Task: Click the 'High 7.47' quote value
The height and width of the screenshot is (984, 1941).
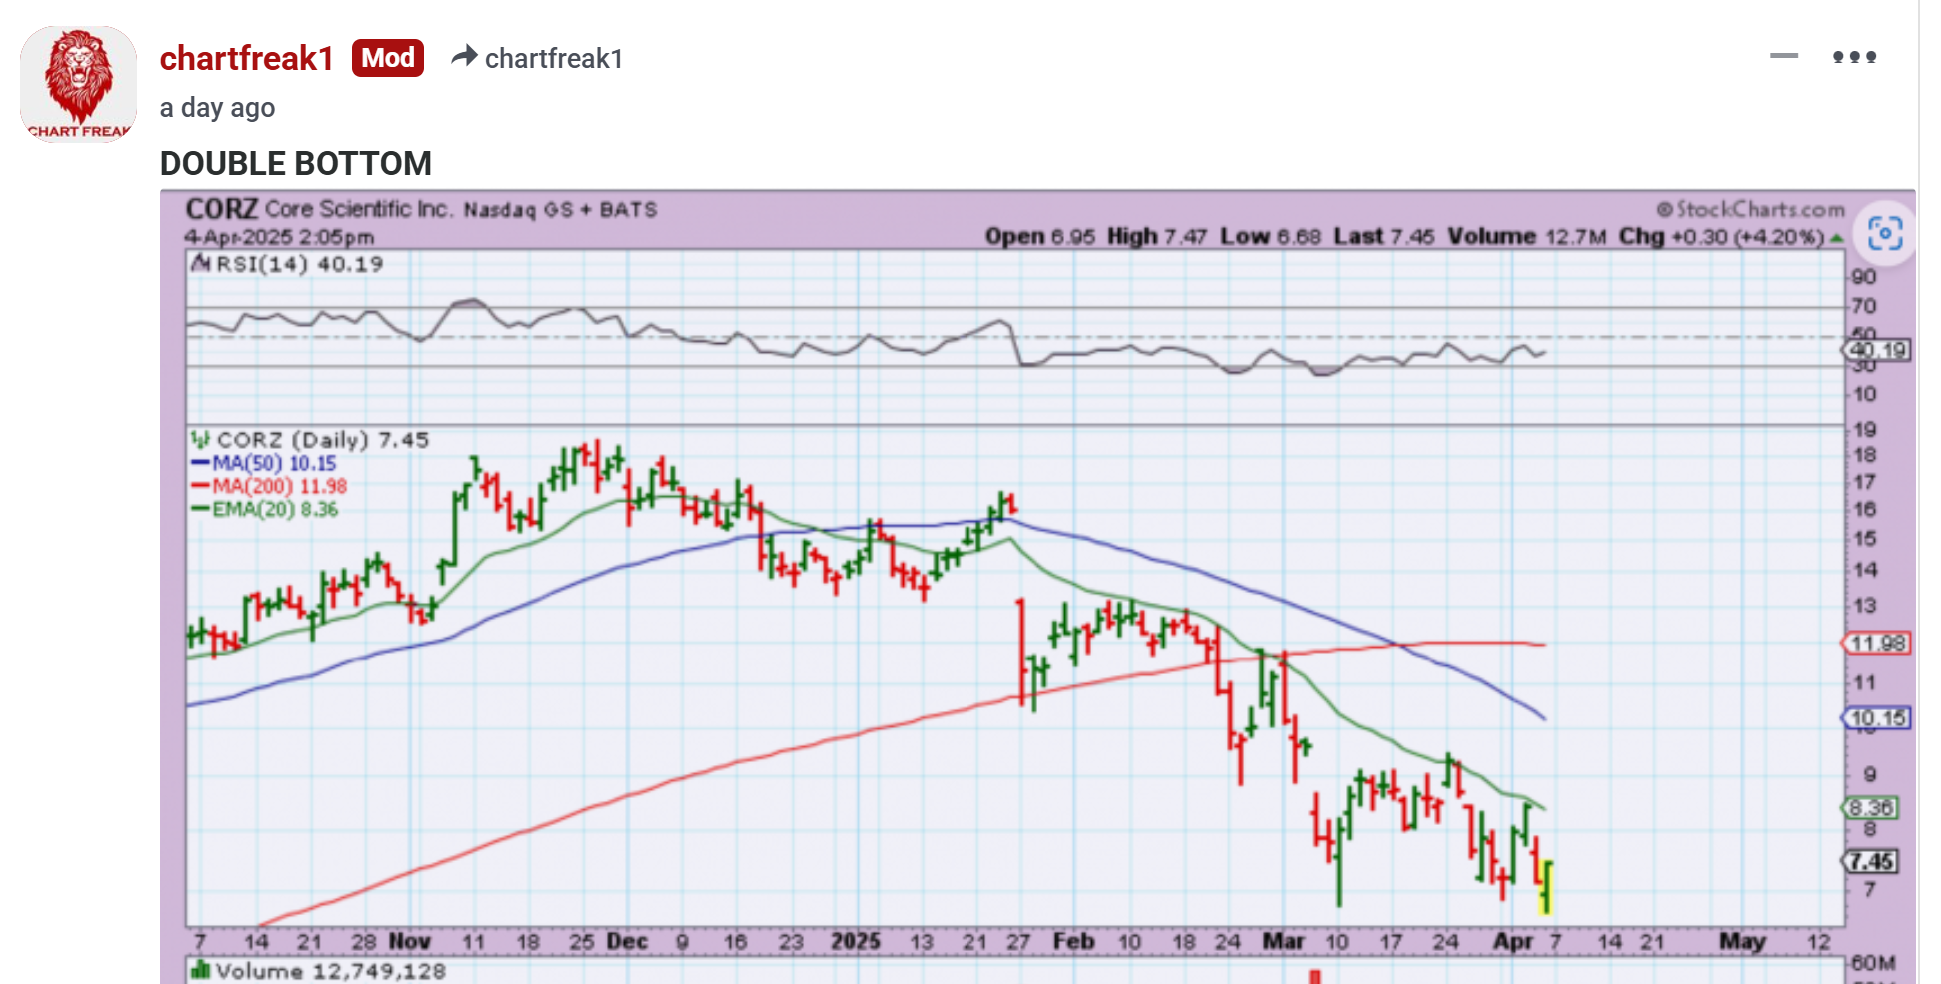Action: coord(1157,237)
